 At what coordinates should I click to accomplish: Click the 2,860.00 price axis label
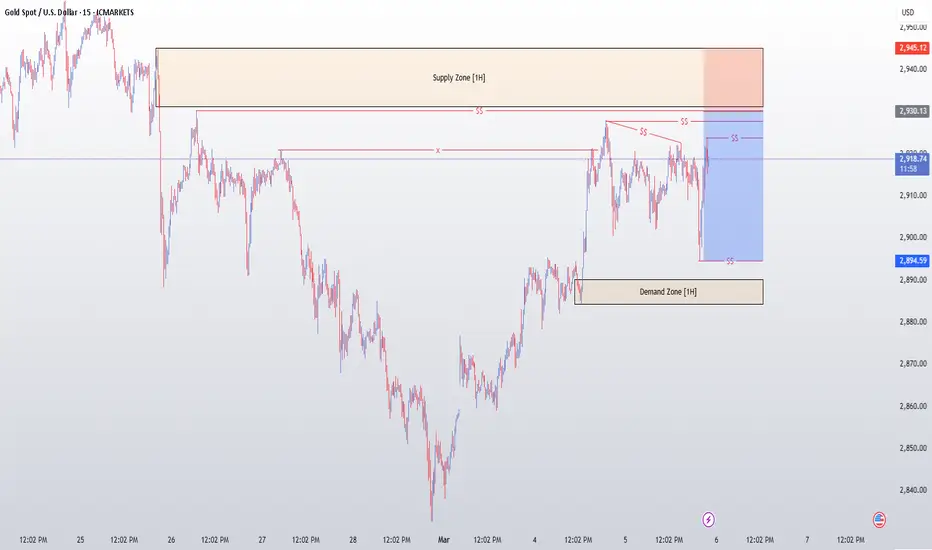(x=913, y=406)
